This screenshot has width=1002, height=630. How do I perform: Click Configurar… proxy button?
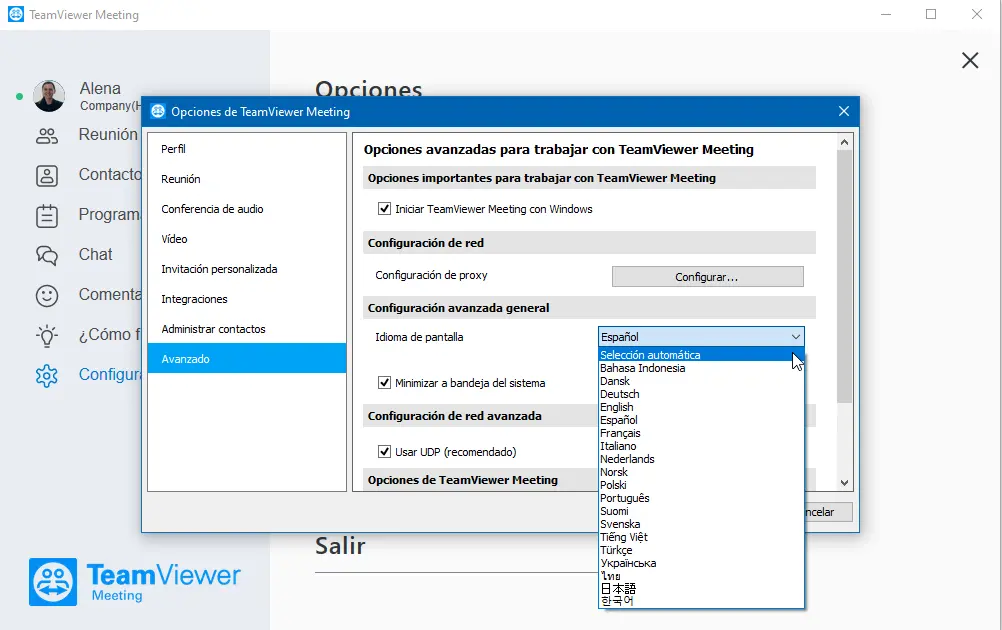[707, 277]
